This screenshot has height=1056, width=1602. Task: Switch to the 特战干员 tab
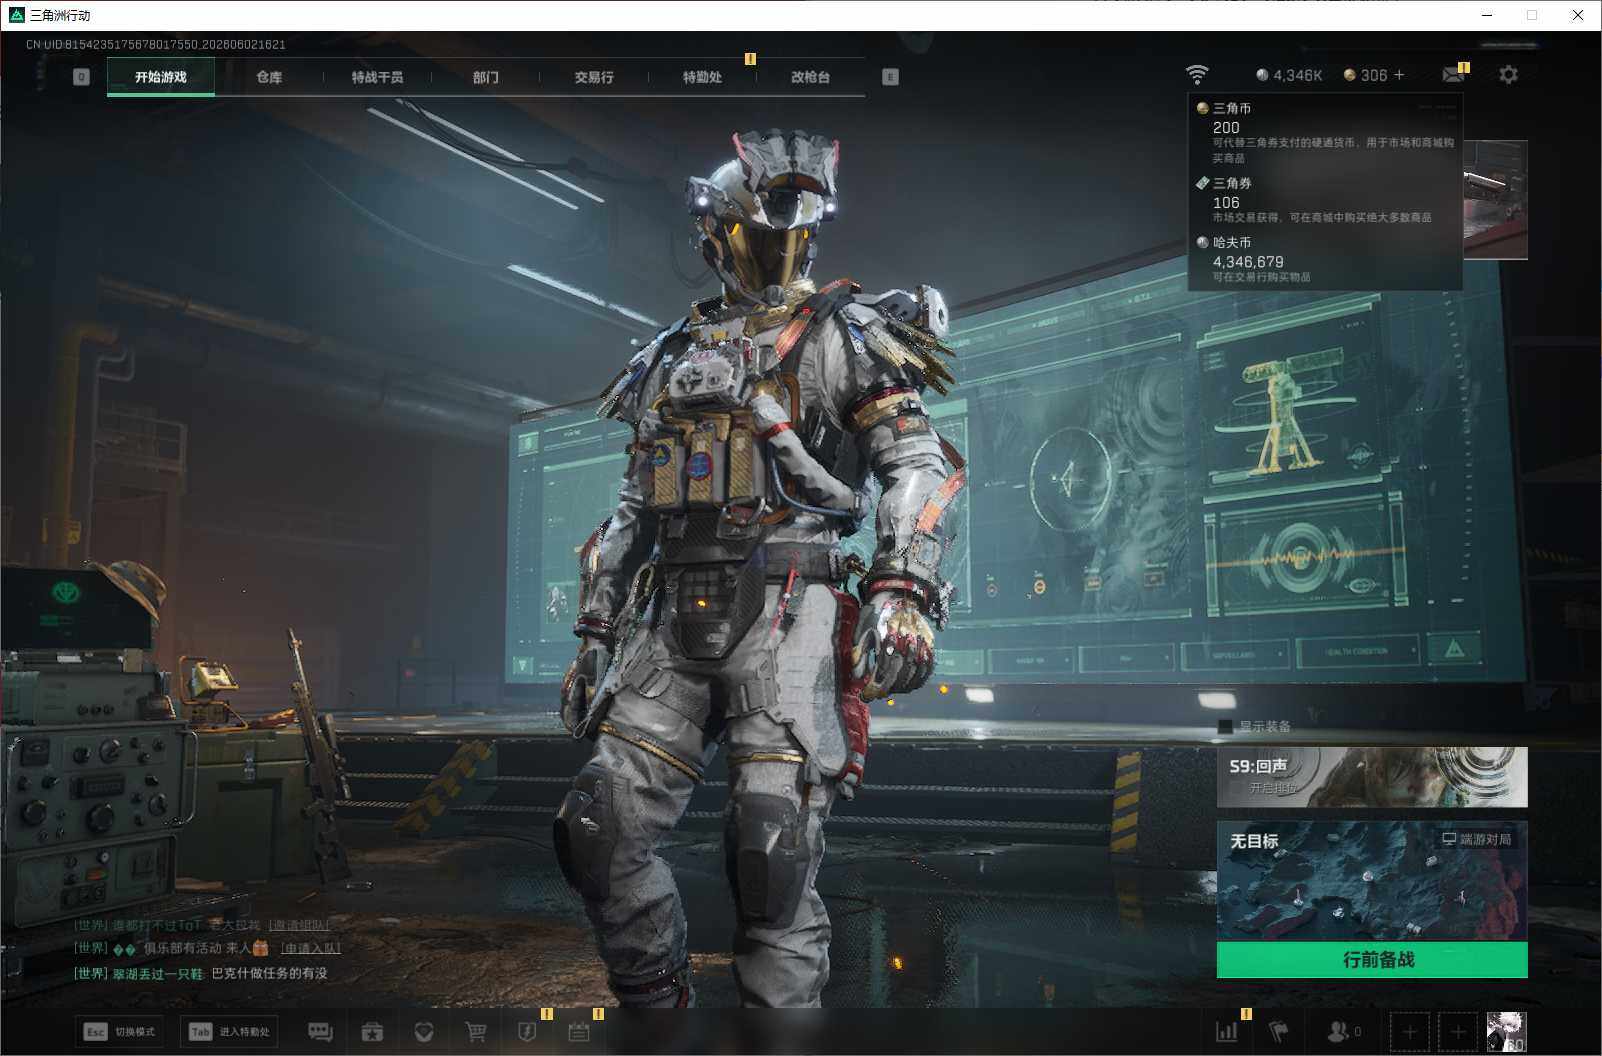point(377,77)
